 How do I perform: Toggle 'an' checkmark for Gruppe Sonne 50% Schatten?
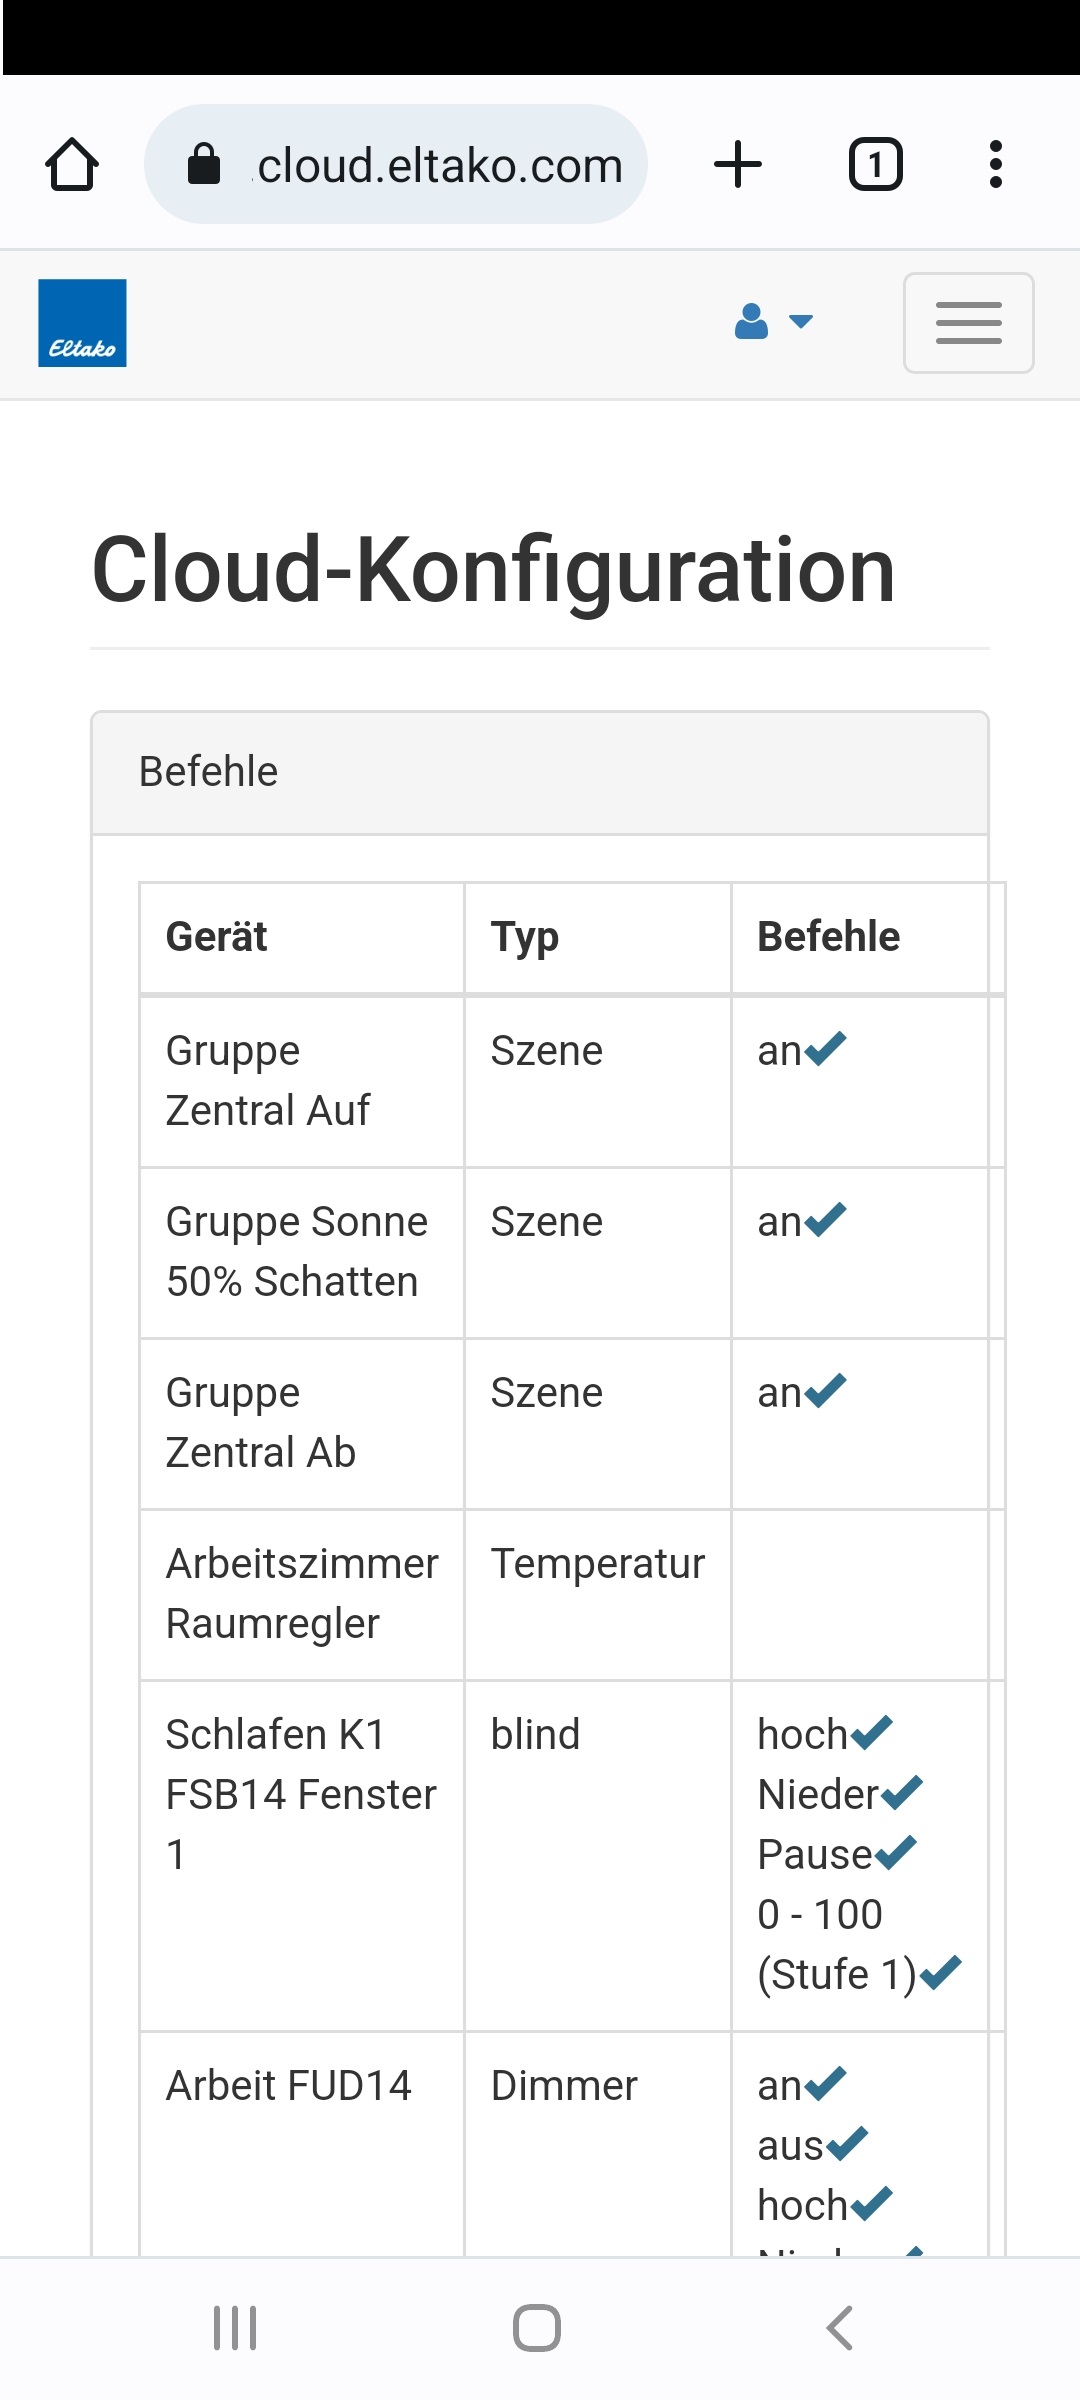click(x=825, y=1220)
